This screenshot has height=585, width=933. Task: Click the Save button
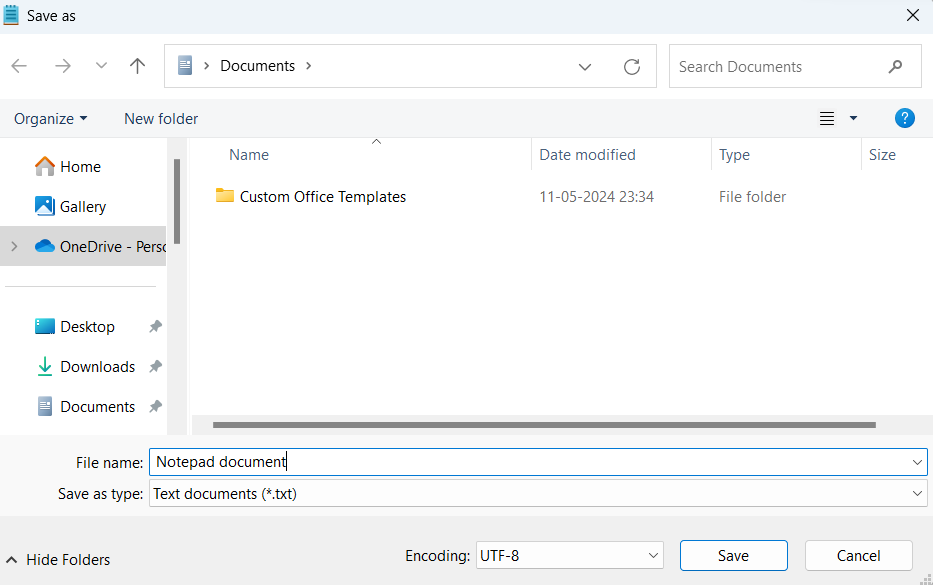[x=733, y=555]
